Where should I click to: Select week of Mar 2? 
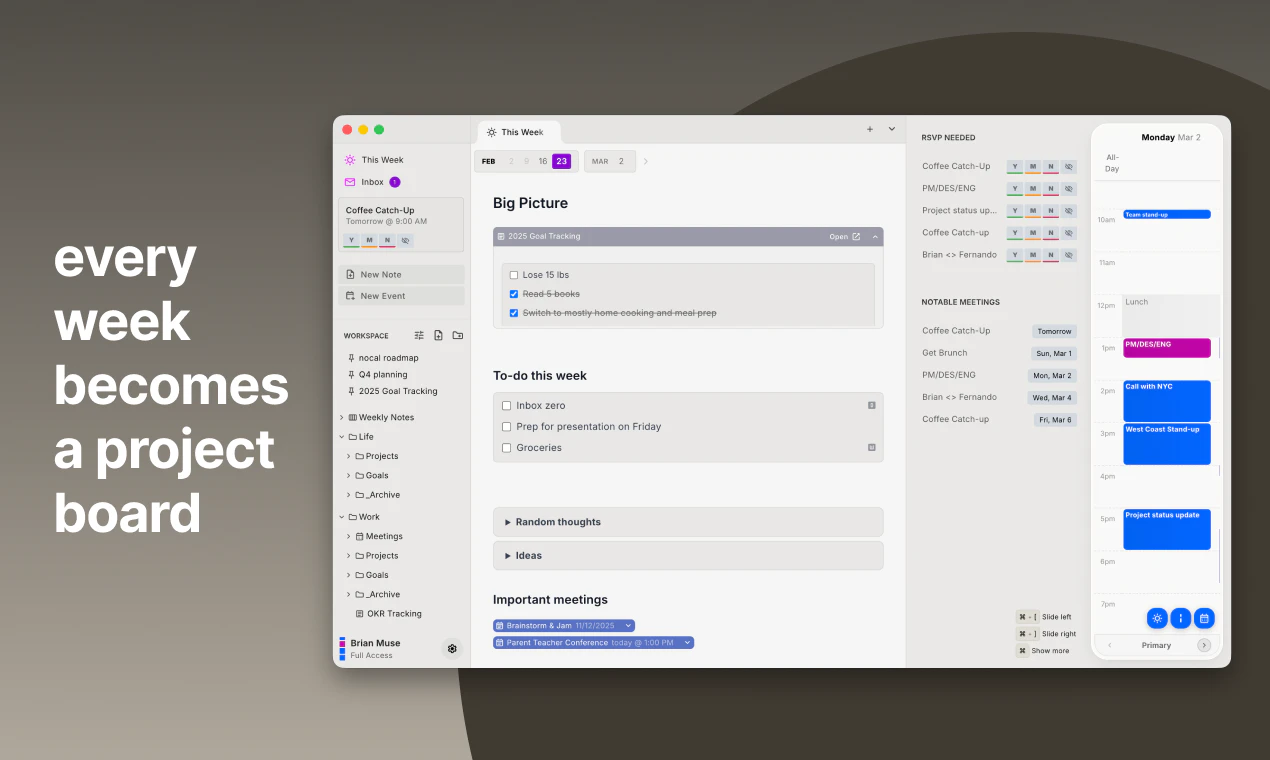point(621,161)
